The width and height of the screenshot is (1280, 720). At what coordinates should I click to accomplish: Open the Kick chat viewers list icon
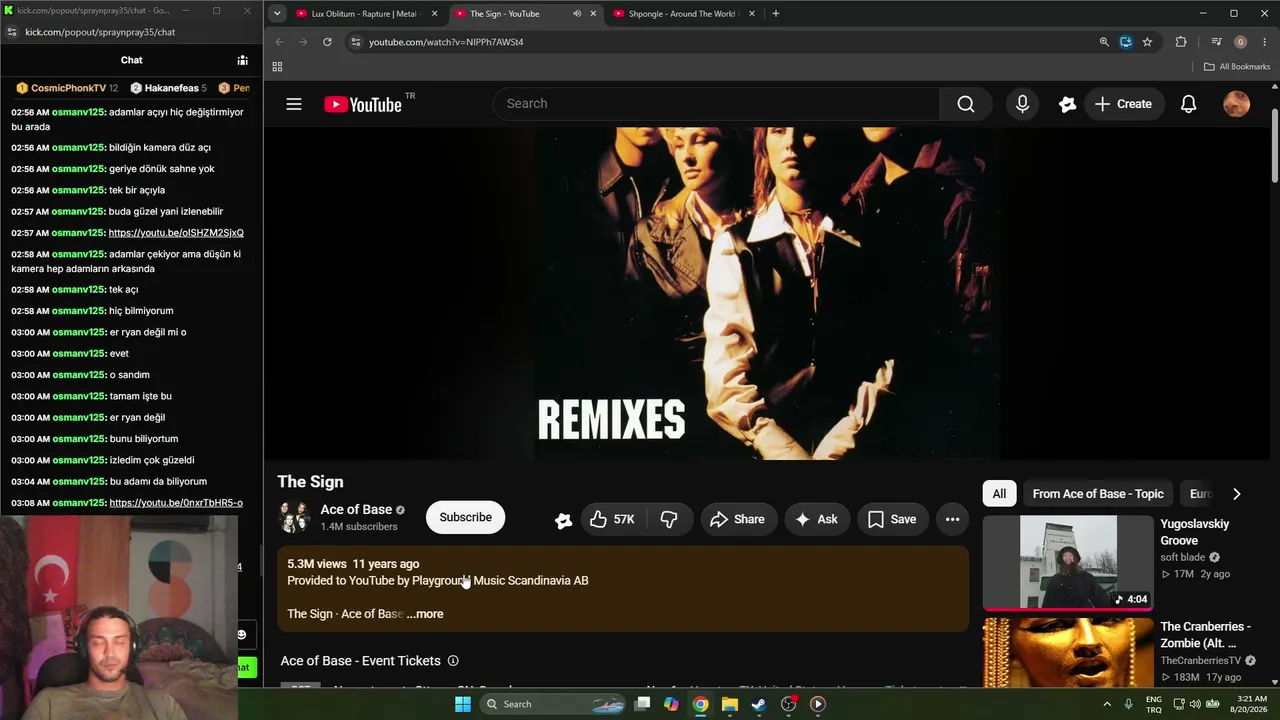242,60
